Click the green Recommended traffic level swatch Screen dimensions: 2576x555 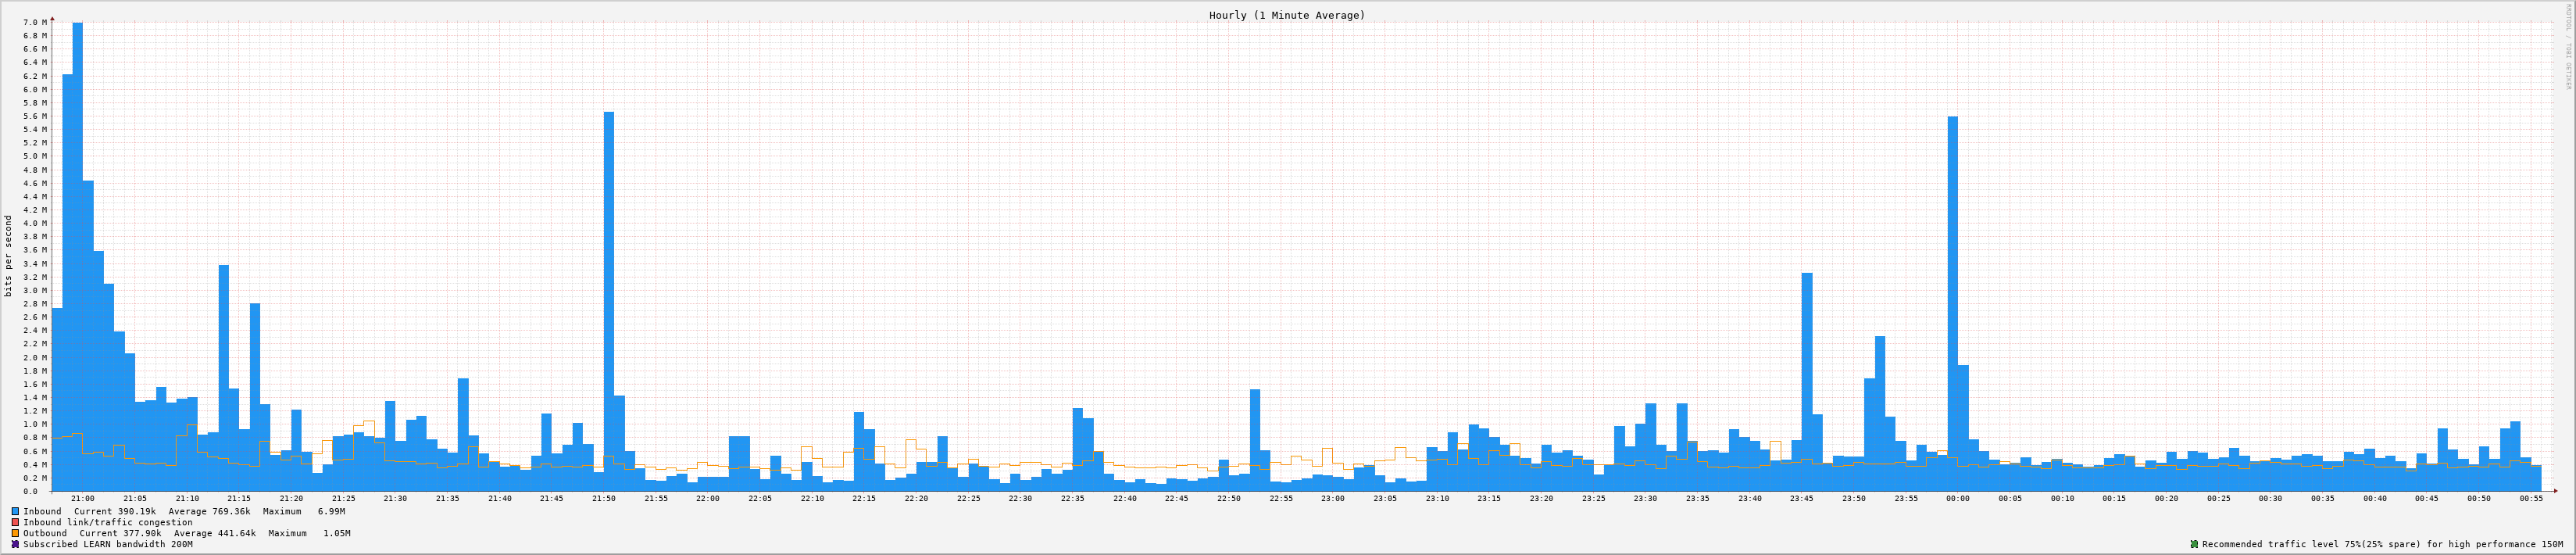(x=2194, y=545)
